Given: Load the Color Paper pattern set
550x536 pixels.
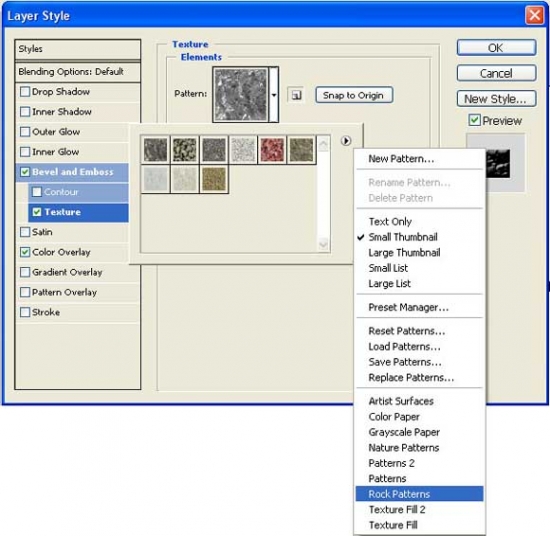Looking at the screenshot, I should tap(420, 417).
